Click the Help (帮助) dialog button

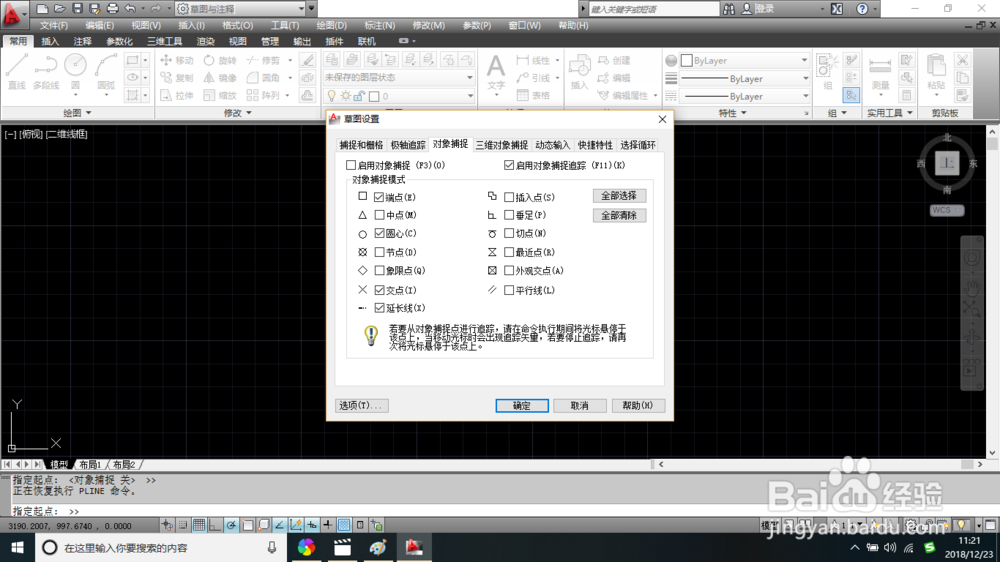(638, 406)
